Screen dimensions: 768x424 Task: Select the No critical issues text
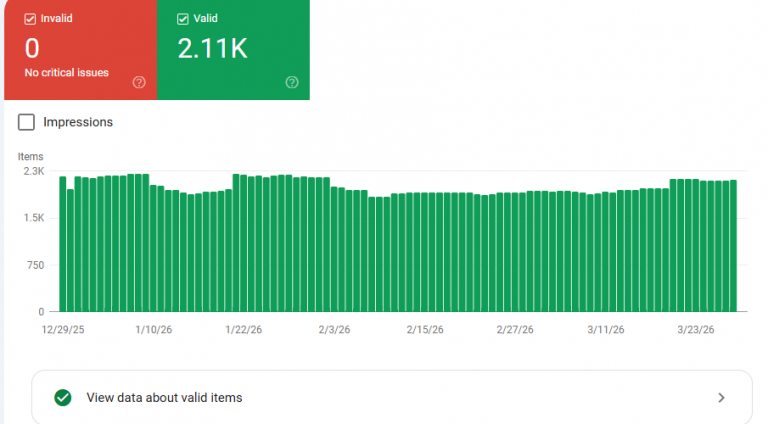pos(67,72)
